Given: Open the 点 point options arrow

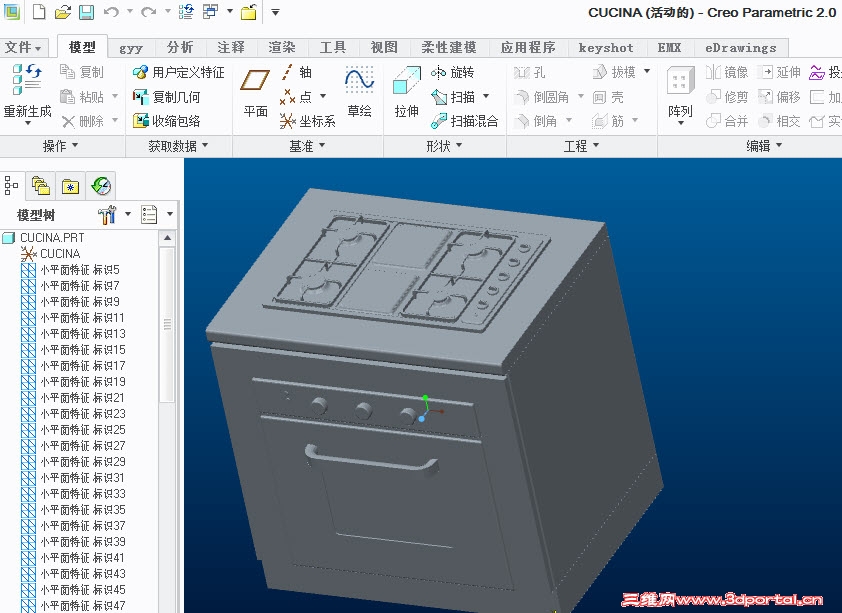Looking at the screenshot, I should tap(323, 97).
